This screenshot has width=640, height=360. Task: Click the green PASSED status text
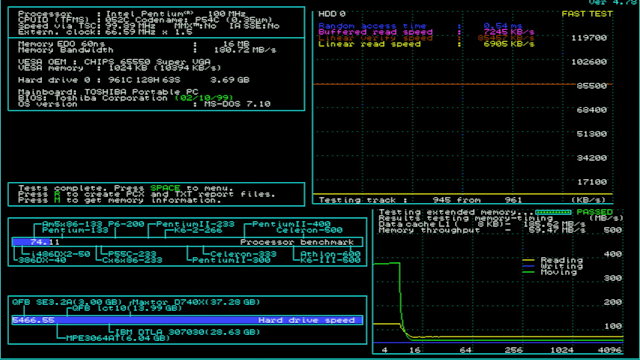pyautogui.click(x=595, y=212)
